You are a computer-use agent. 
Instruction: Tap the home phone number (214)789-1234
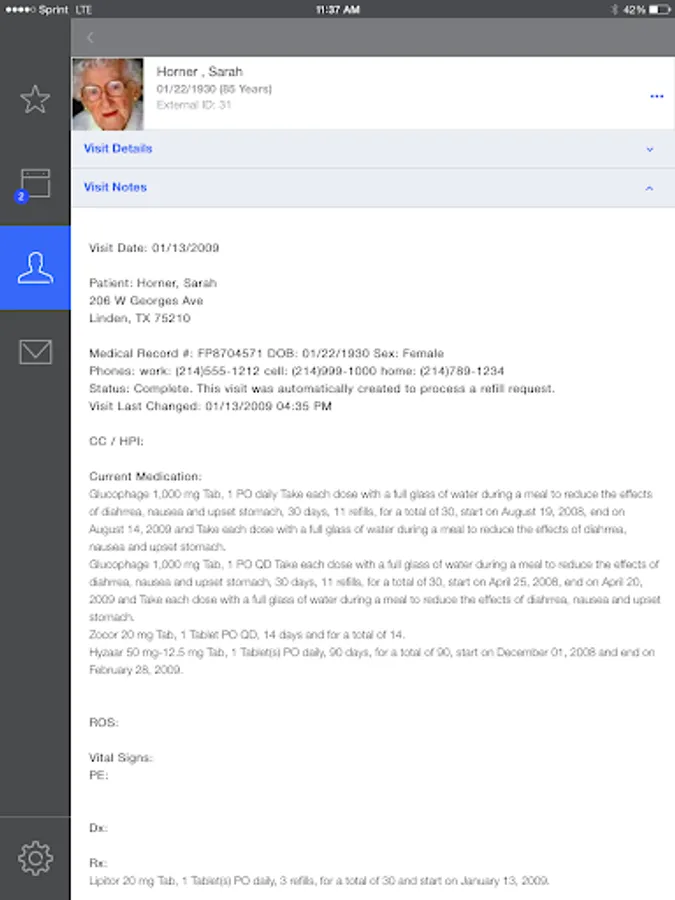pyautogui.click(x=461, y=371)
